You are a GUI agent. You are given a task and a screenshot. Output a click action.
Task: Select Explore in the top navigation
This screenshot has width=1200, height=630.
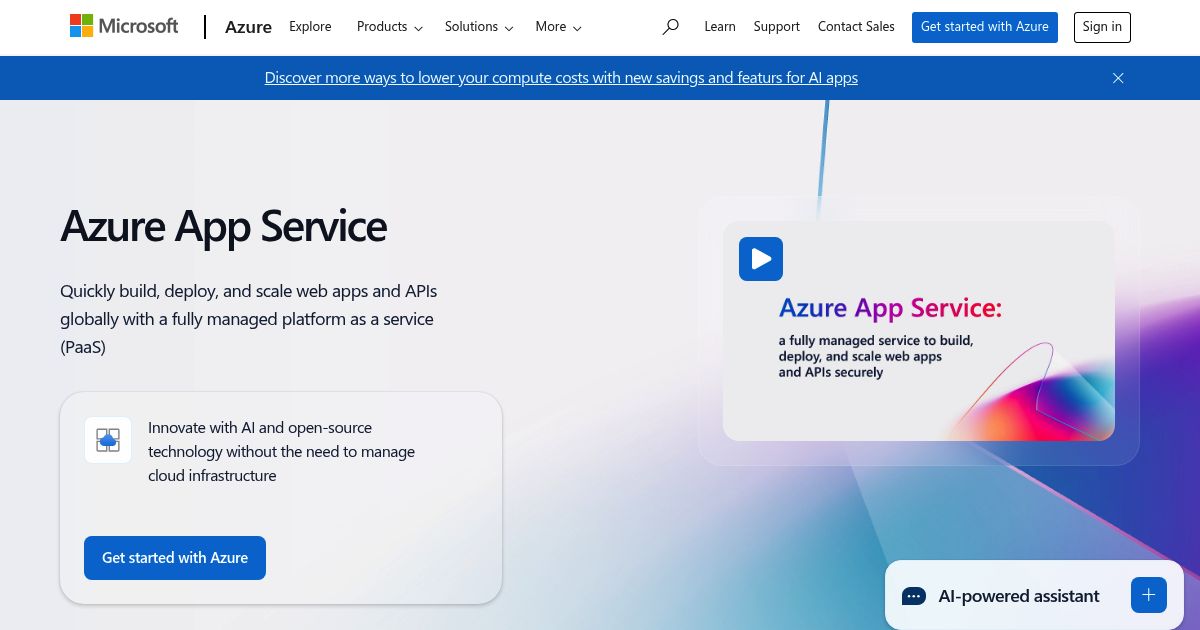pyautogui.click(x=310, y=27)
